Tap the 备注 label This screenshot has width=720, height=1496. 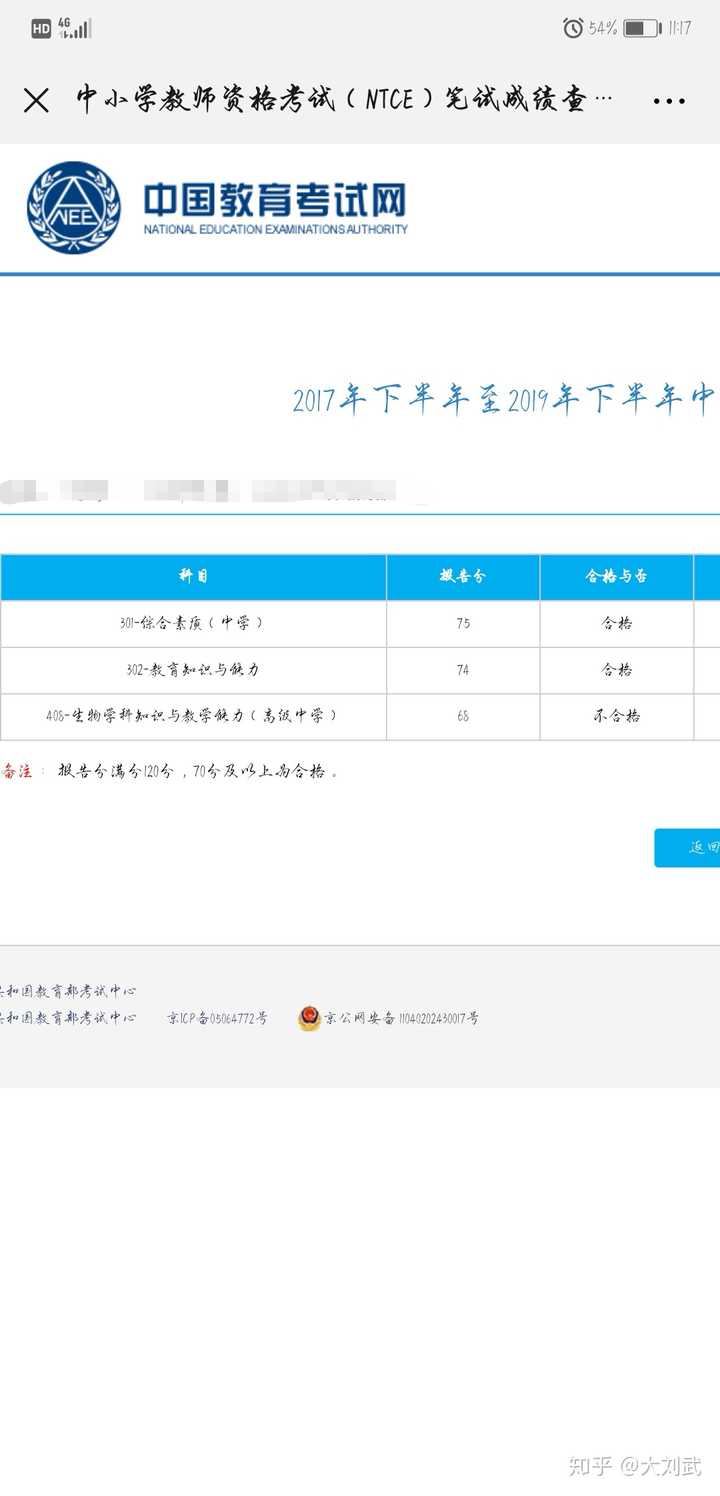pyautogui.click(x=17, y=771)
